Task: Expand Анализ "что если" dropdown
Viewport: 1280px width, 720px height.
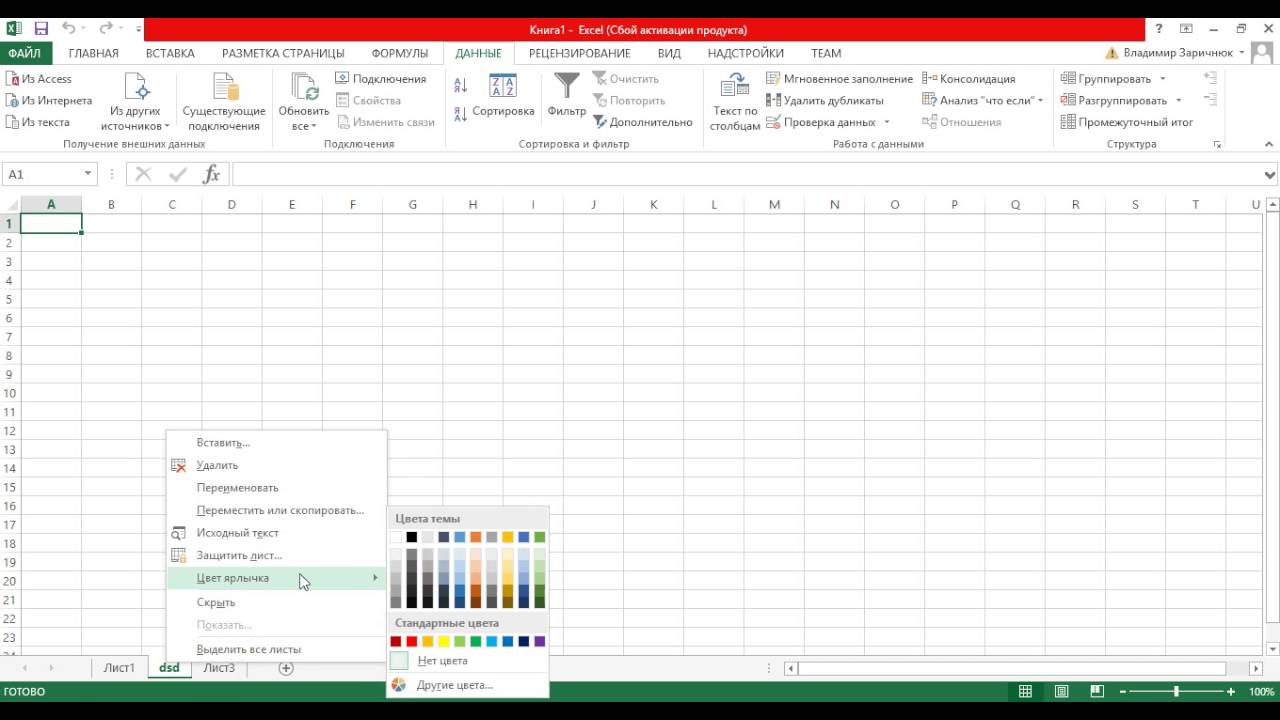Action: (x=1040, y=100)
